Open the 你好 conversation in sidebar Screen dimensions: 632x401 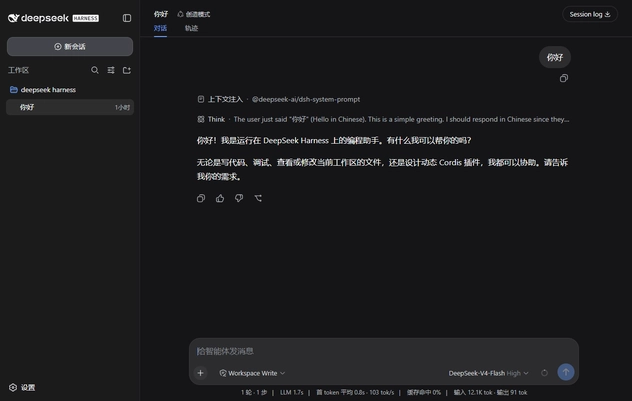tap(70, 107)
